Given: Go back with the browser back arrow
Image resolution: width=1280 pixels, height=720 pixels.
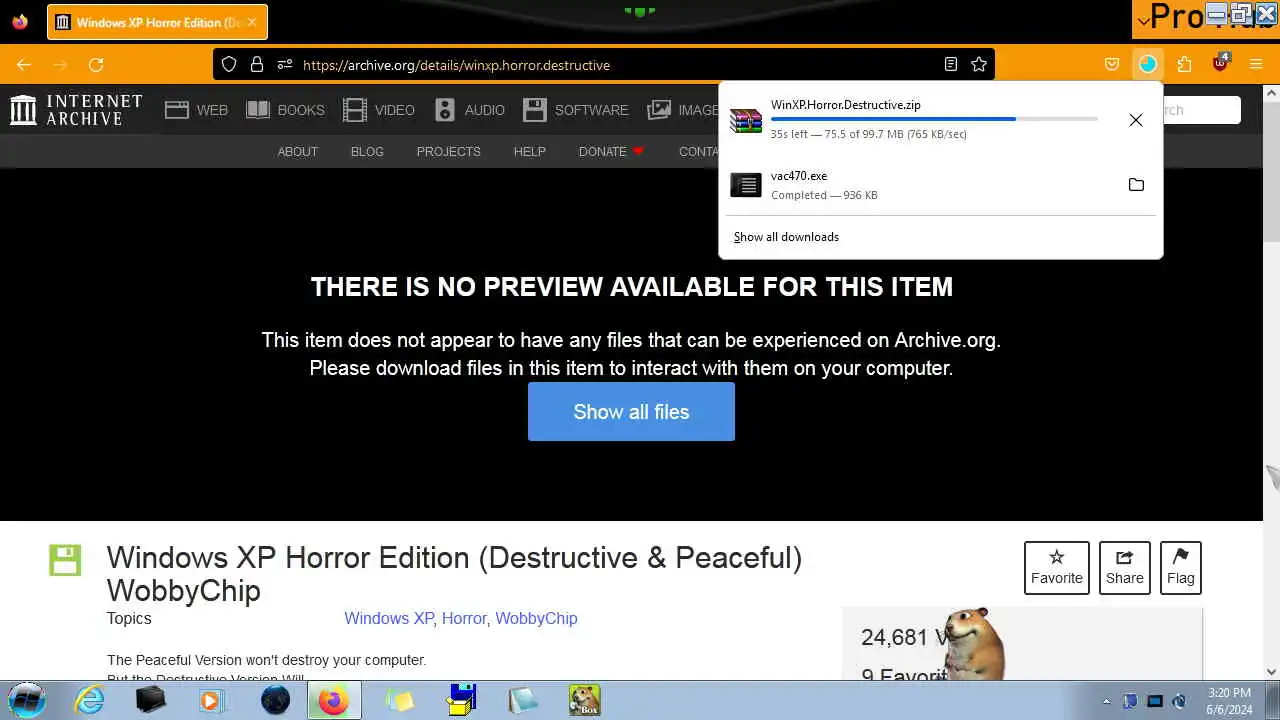Looking at the screenshot, I should click(x=24, y=65).
